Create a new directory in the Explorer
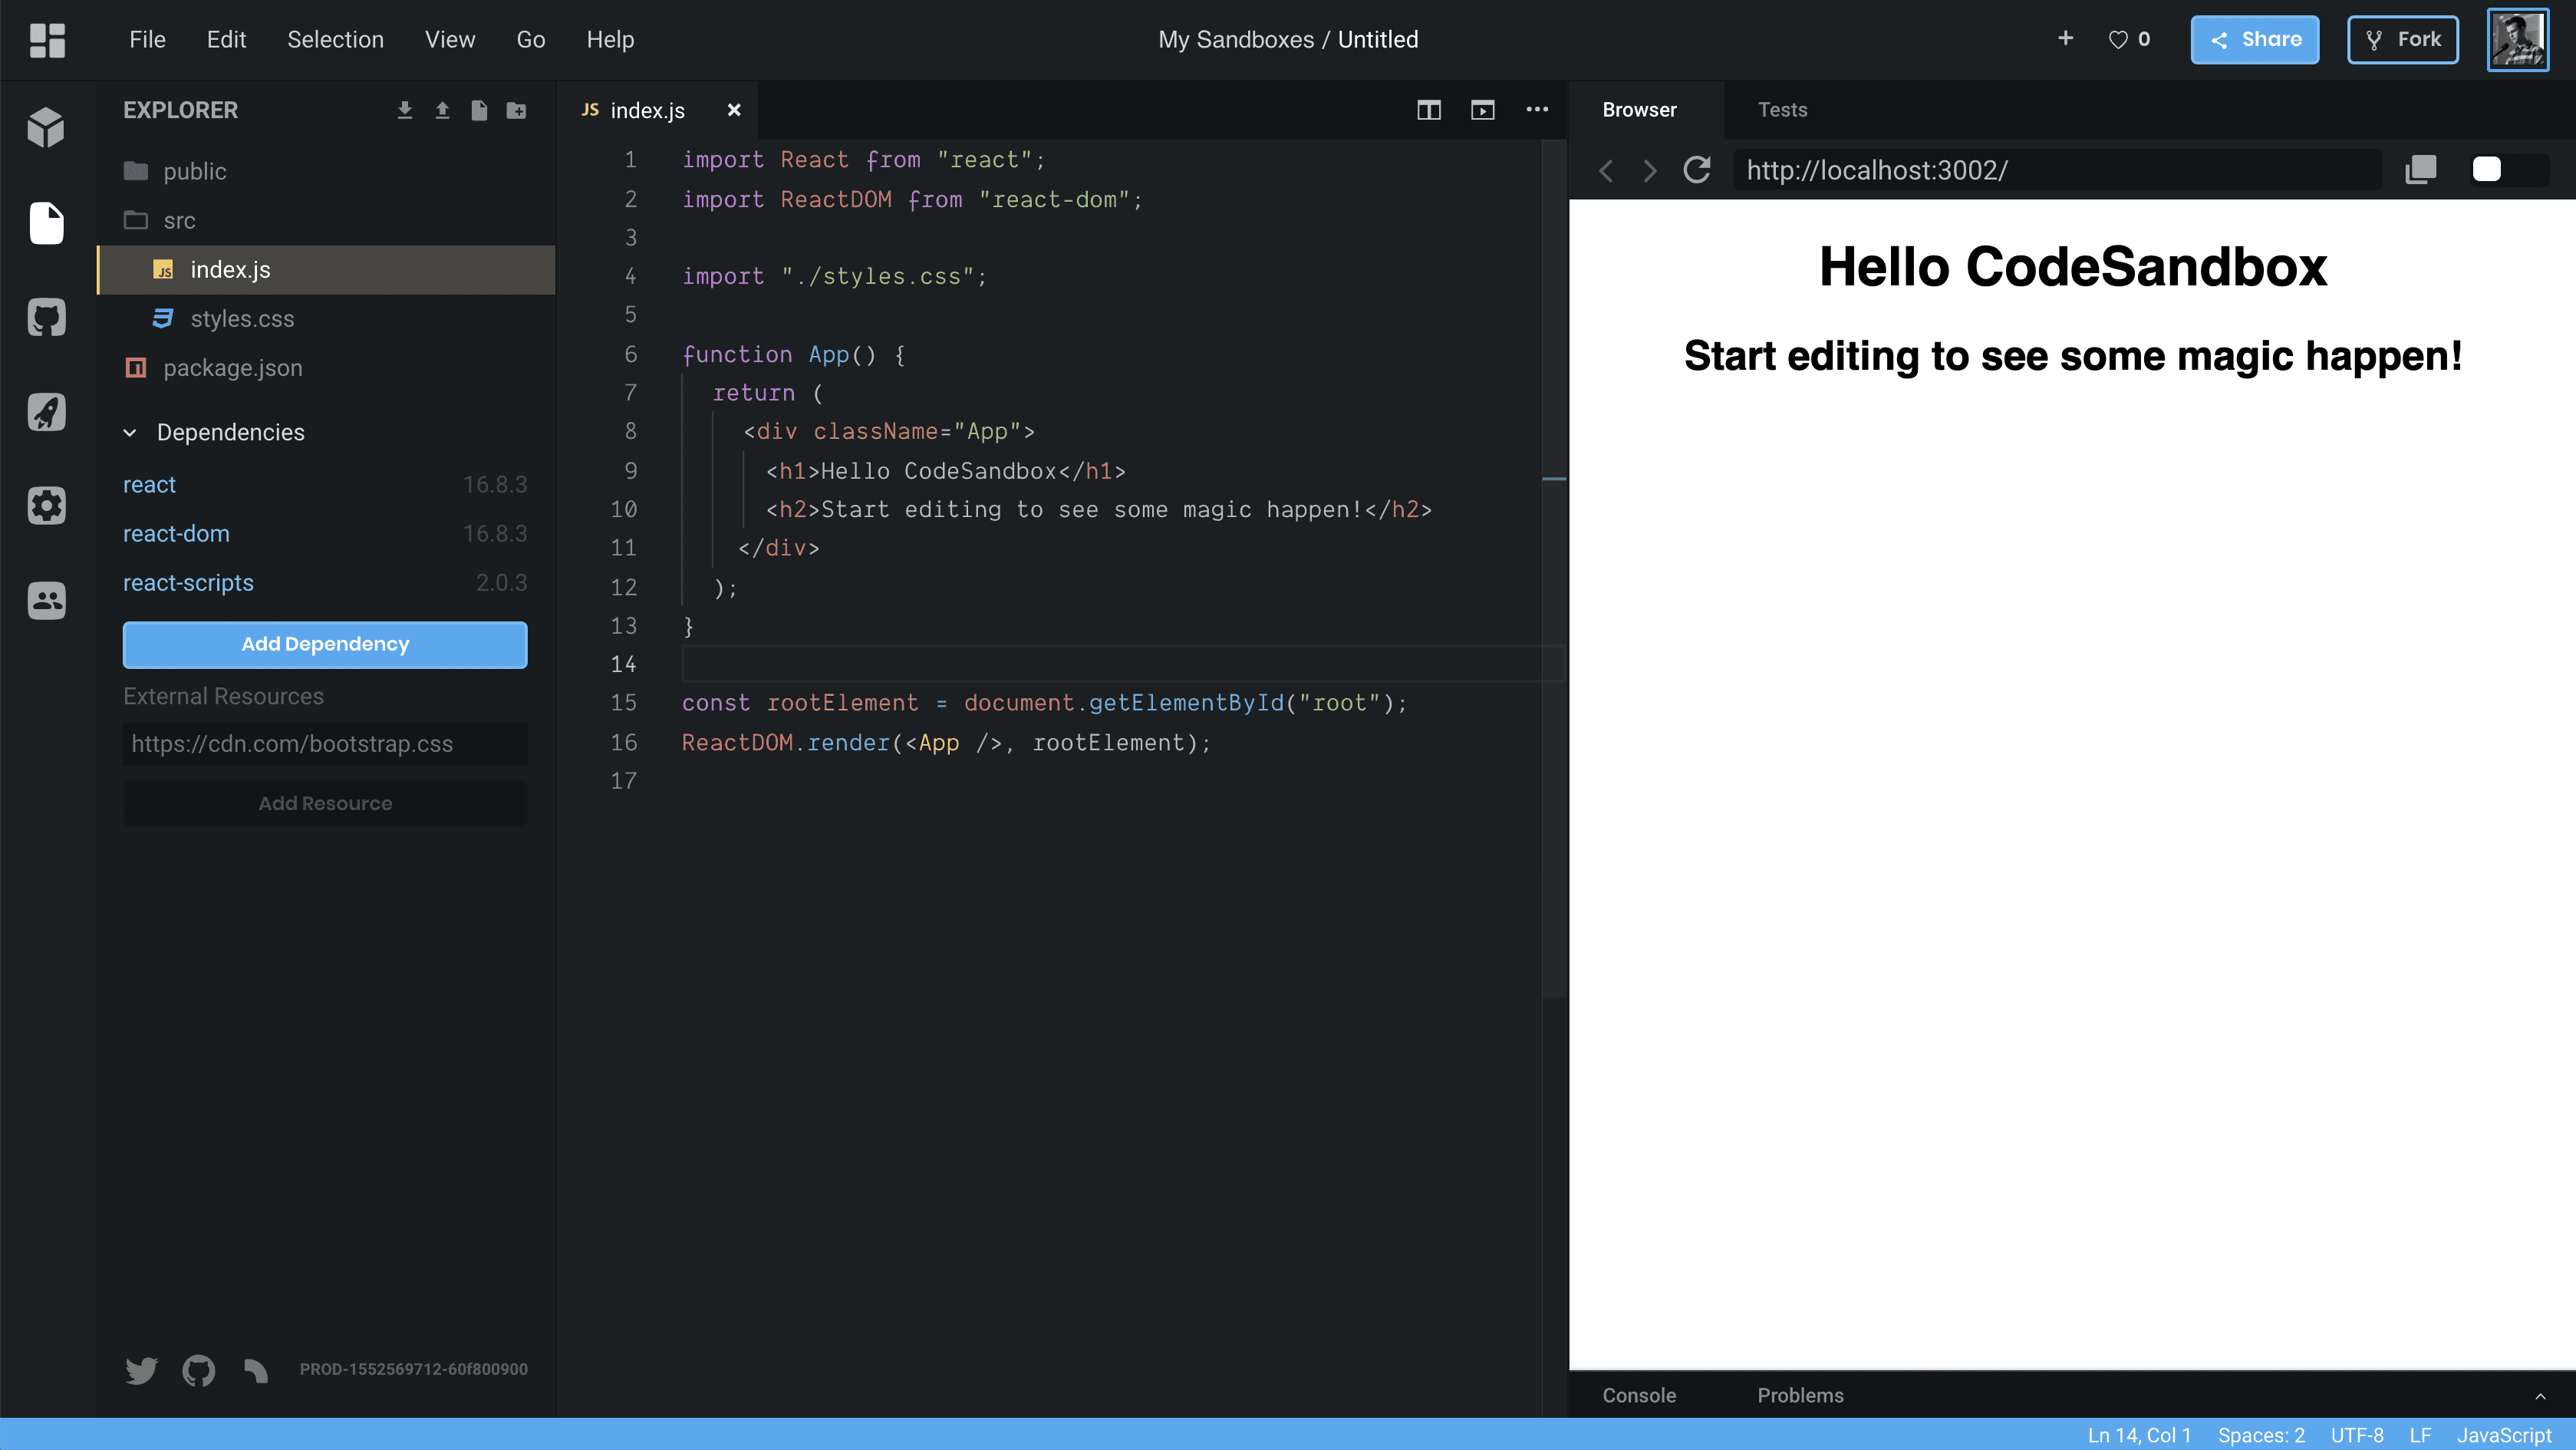The image size is (2576, 1450). [516, 110]
